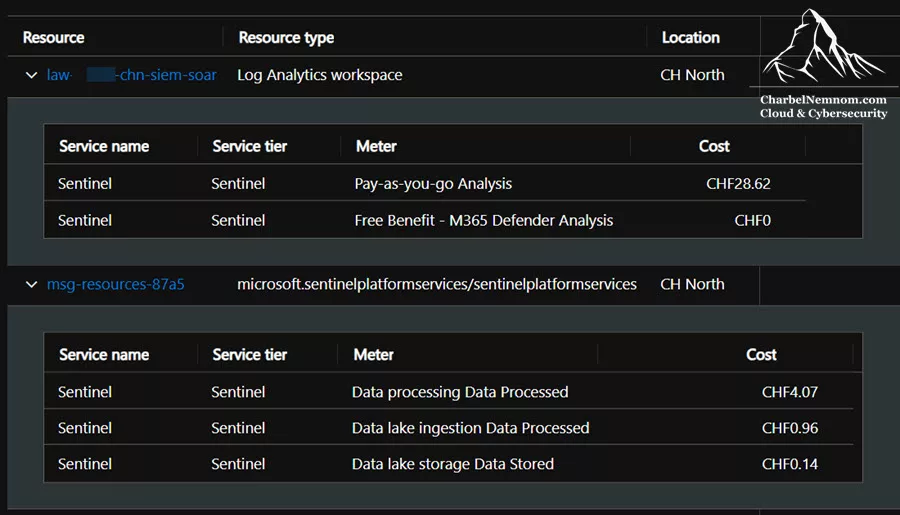Select the CHF4.07 cost value
The height and width of the screenshot is (515, 900).
(x=790, y=392)
